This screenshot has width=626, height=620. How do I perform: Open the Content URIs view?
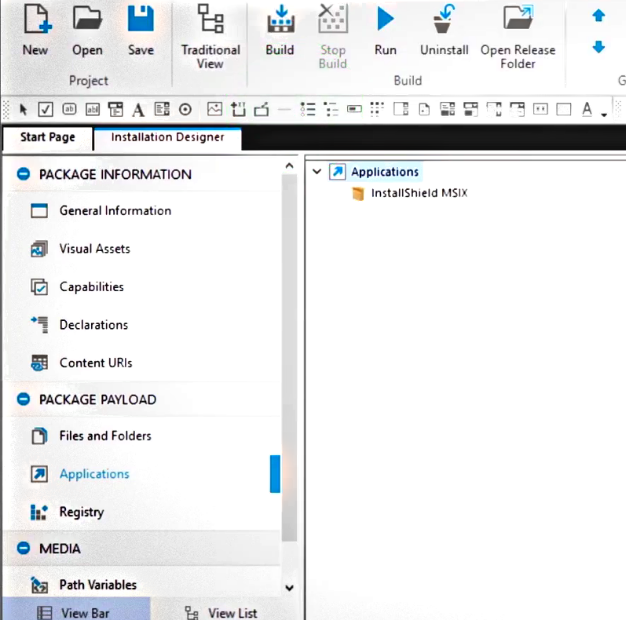95,362
